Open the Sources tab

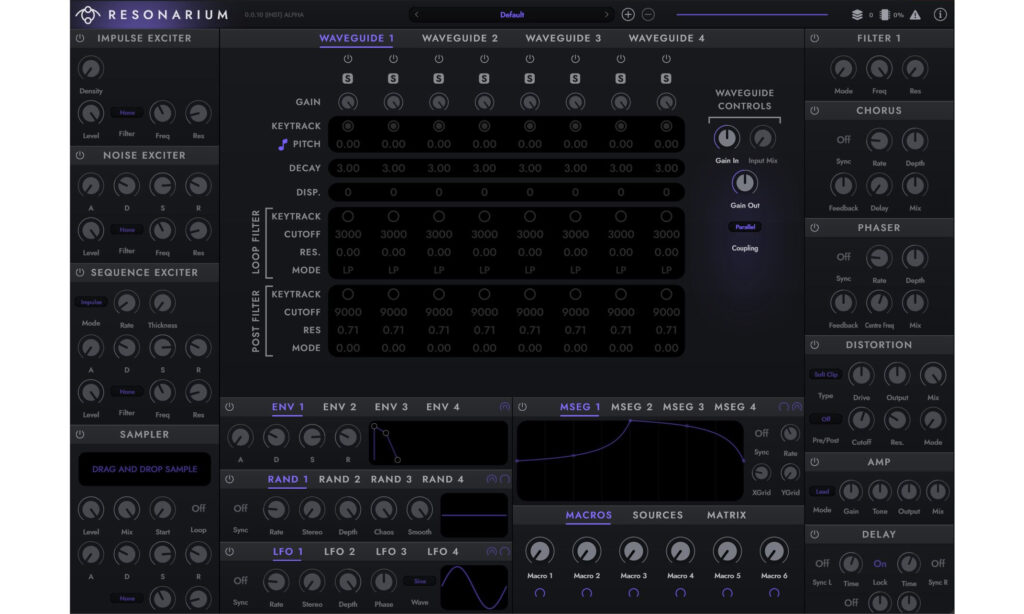pyautogui.click(x=657, y=515)
